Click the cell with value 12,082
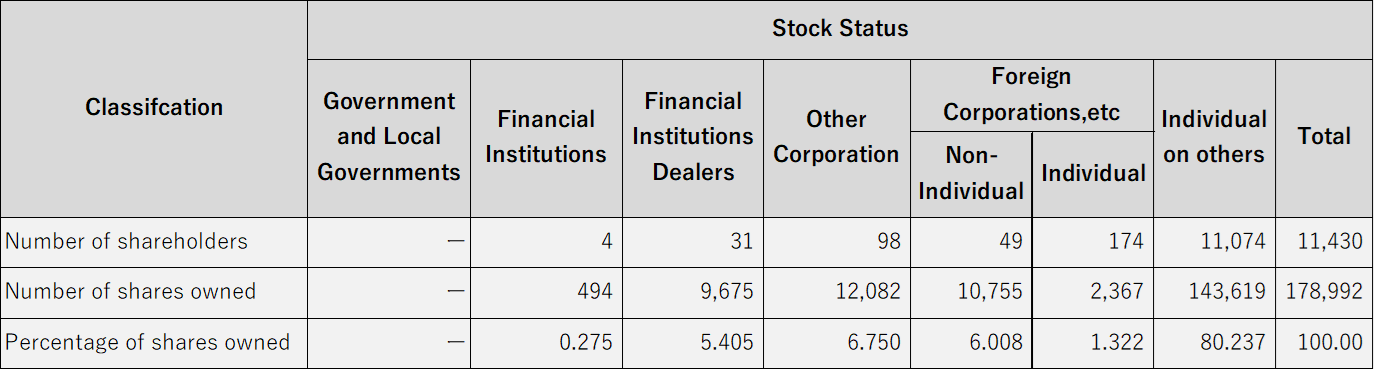Screen dimensions: 1374x370 click(x=837, y=292)
